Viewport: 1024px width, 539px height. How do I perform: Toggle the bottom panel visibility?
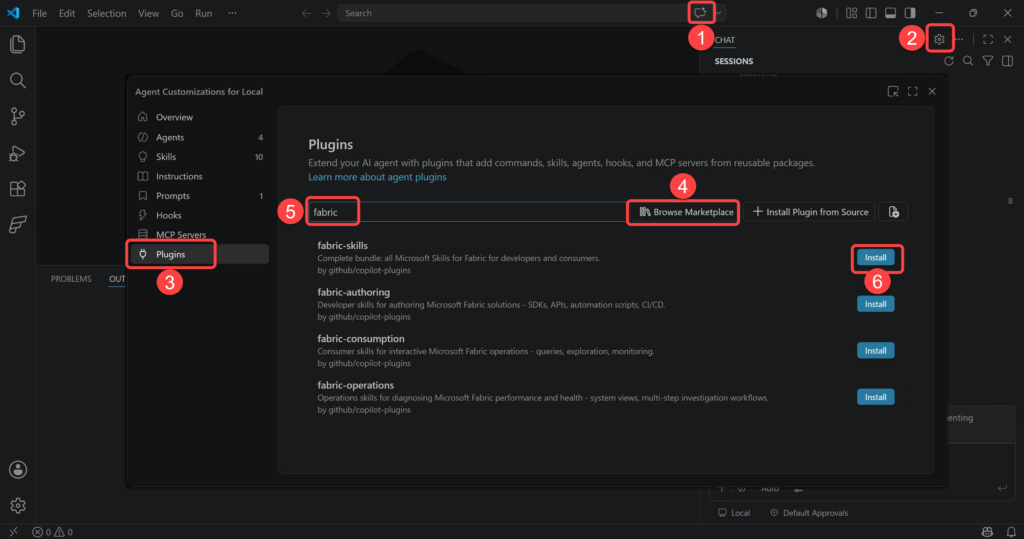pyautogui.click(x=891, y=13)
